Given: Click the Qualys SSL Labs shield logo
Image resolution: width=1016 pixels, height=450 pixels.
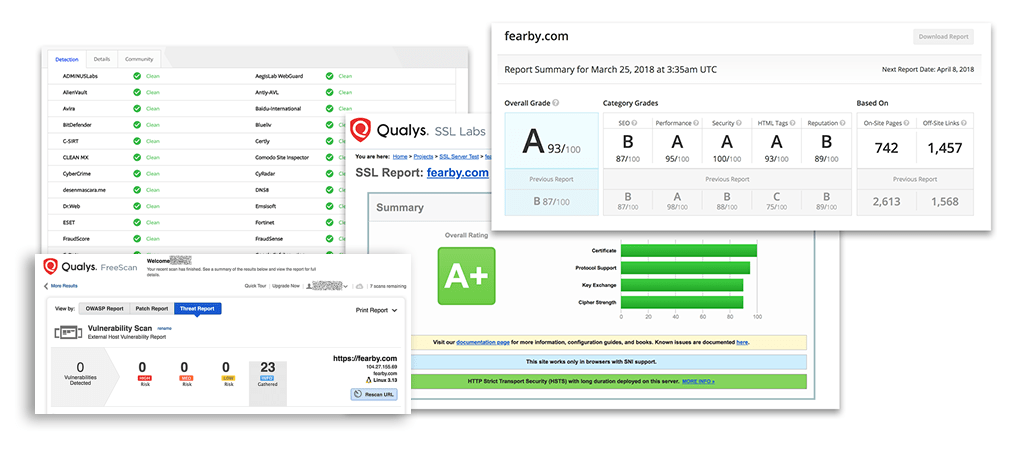Looking at the screenshot, I should 363,132.
